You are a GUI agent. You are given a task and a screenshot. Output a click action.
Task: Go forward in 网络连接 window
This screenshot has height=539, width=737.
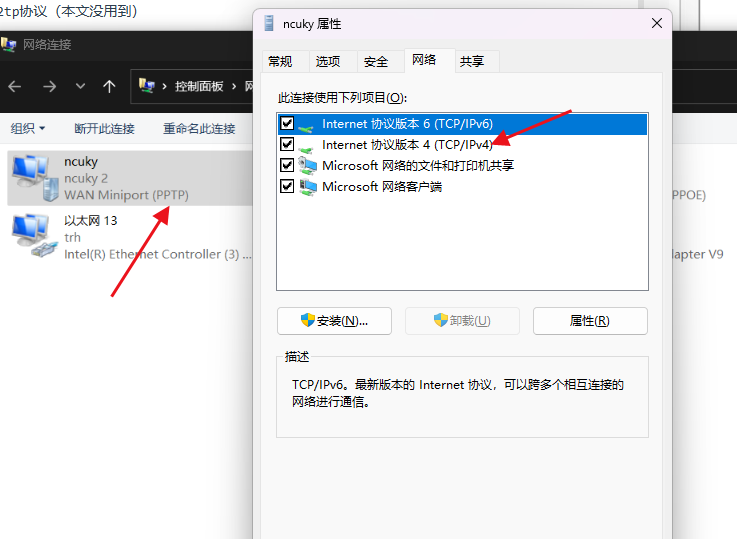coord(49,86)
